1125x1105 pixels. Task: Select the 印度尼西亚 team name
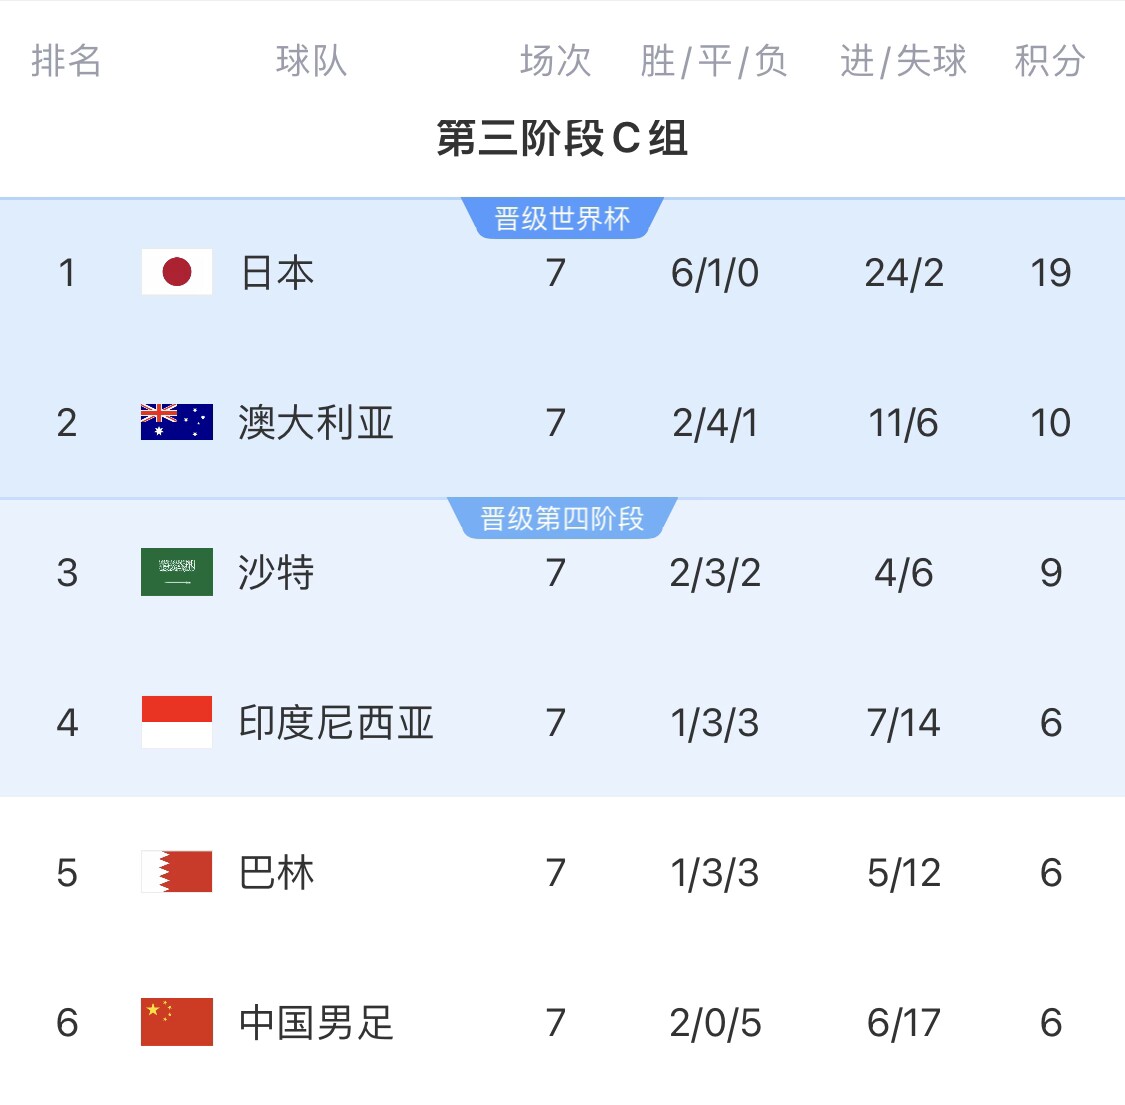coord(336,723)
